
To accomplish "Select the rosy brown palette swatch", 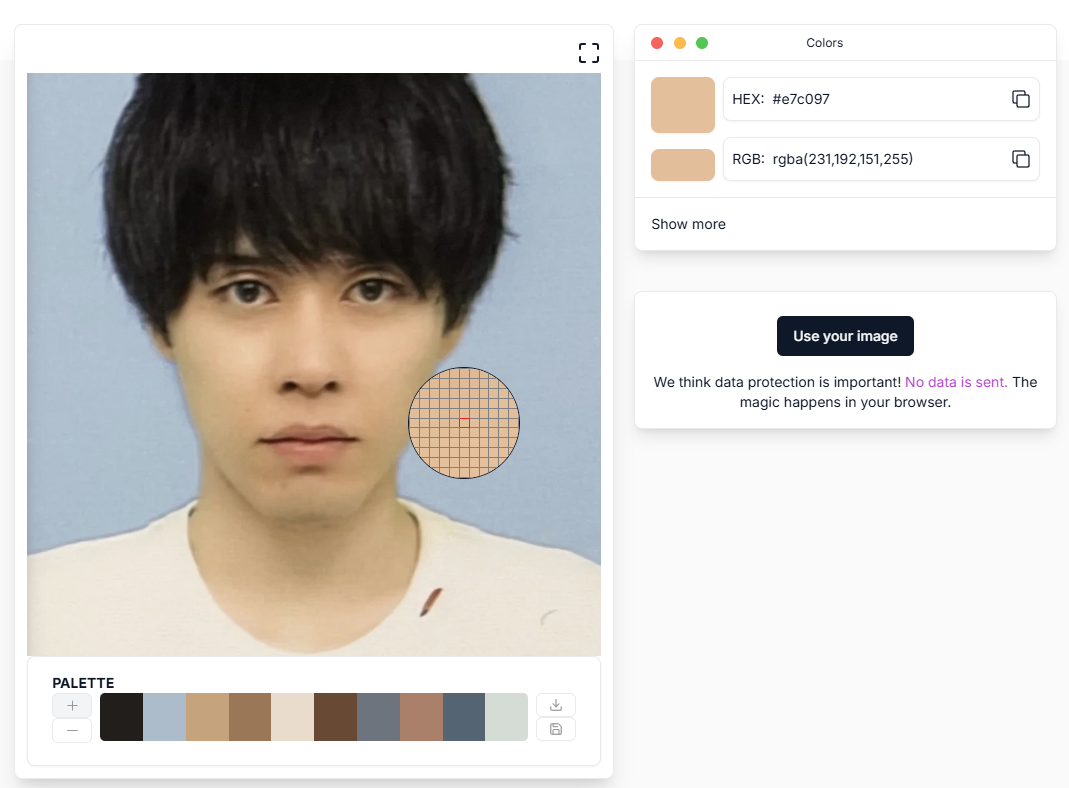I will tap(421, 717).
